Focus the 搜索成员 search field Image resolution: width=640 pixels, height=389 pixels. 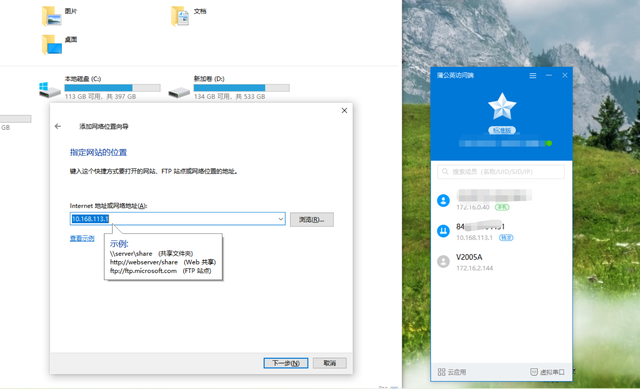pyautogui.click(x=501, y=172)
